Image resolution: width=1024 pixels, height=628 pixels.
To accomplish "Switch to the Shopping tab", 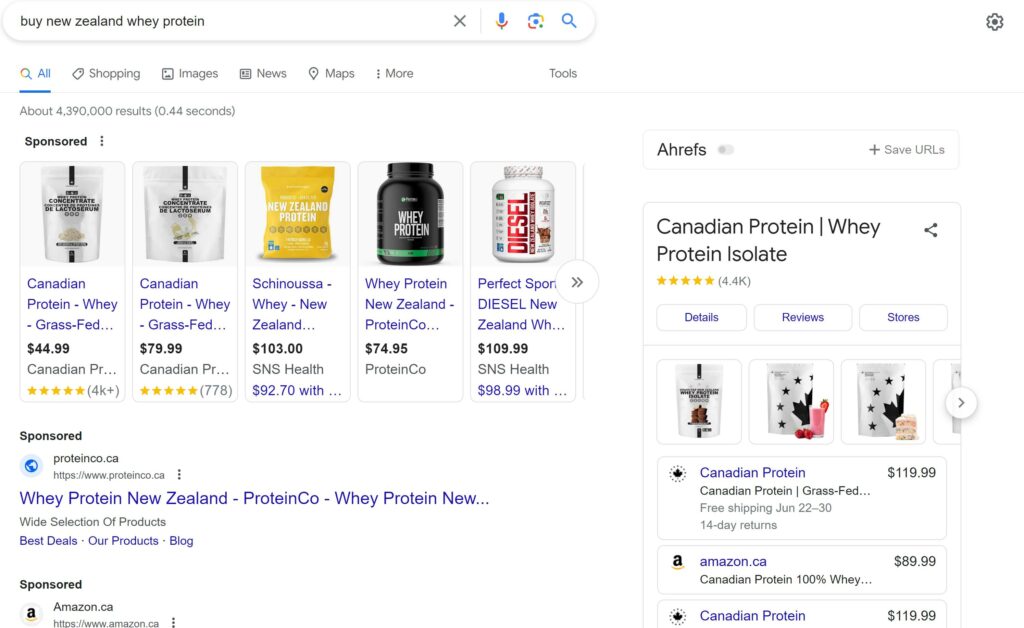I will click(x=105, y=73).
